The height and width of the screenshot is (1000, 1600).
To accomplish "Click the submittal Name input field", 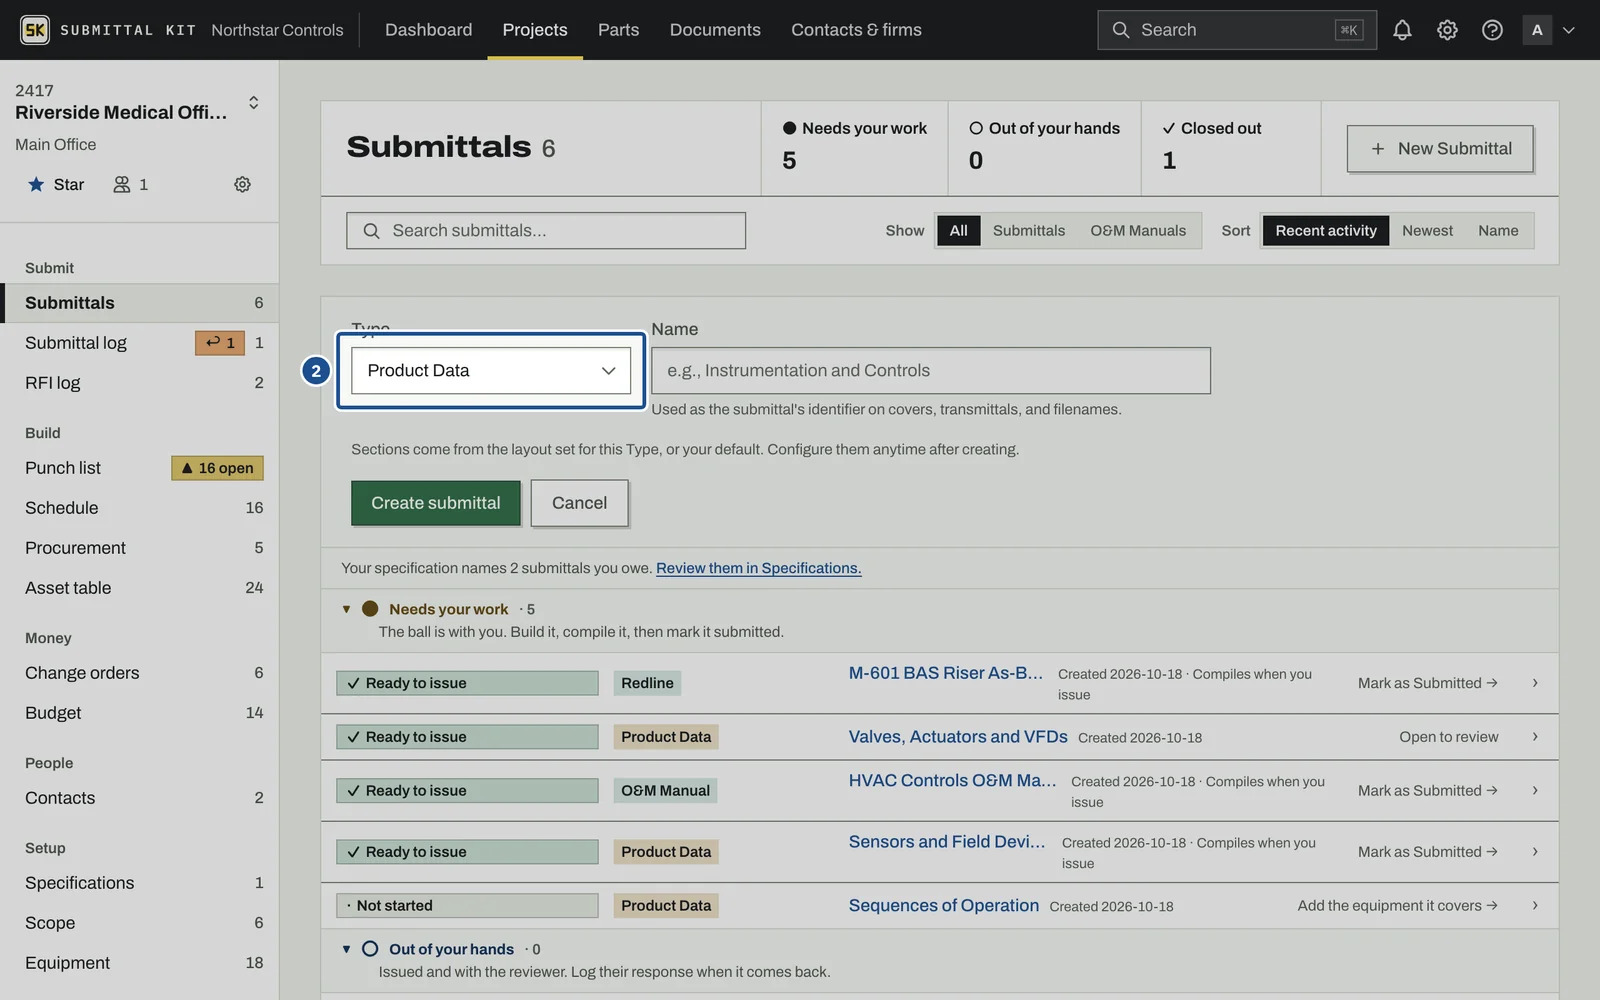I will click(931, 371).
